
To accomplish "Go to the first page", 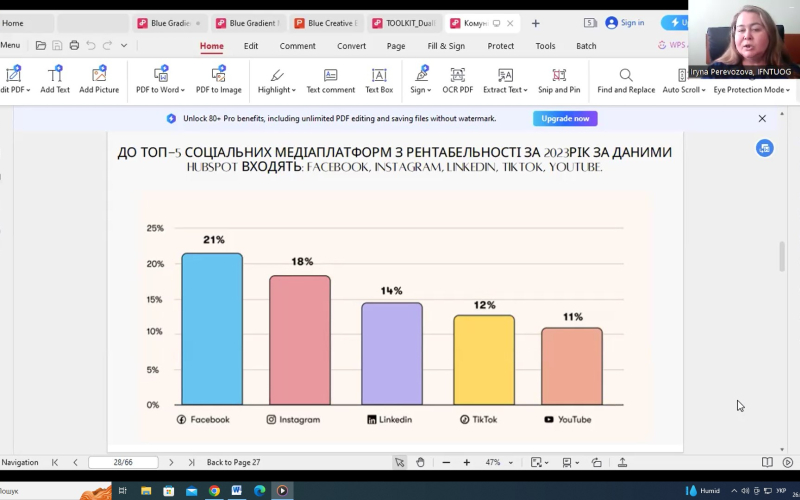I will 55,462.
